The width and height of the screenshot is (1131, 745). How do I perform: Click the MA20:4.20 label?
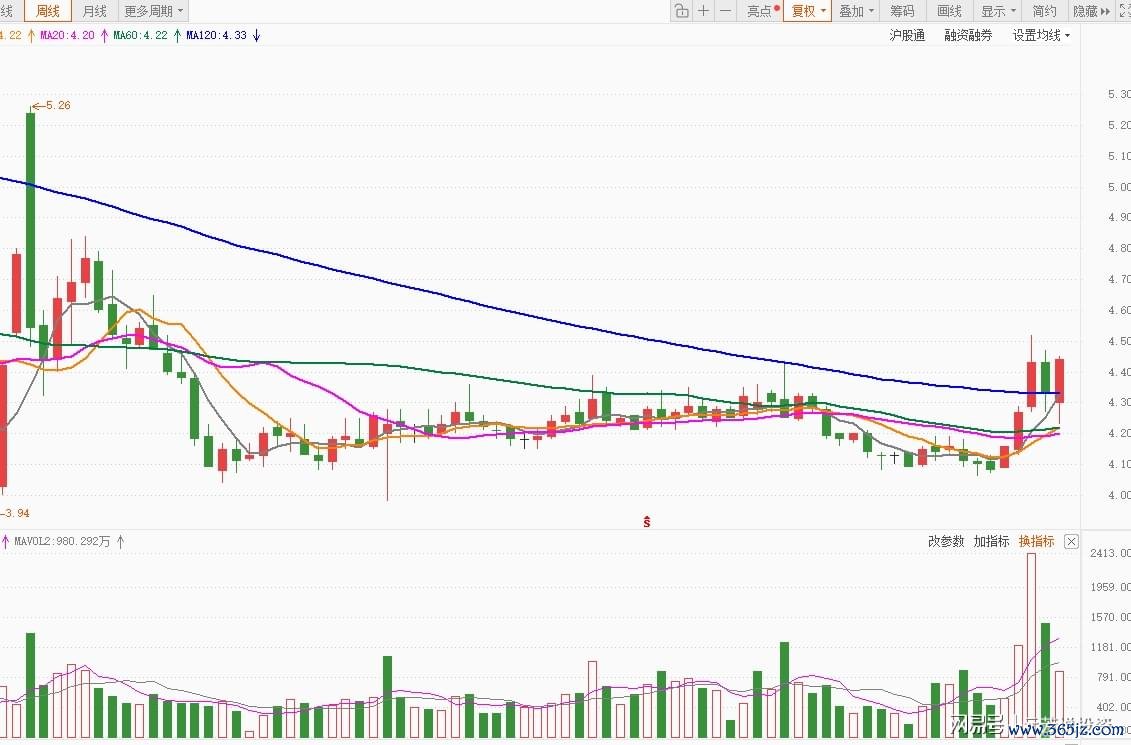(67, 35)
